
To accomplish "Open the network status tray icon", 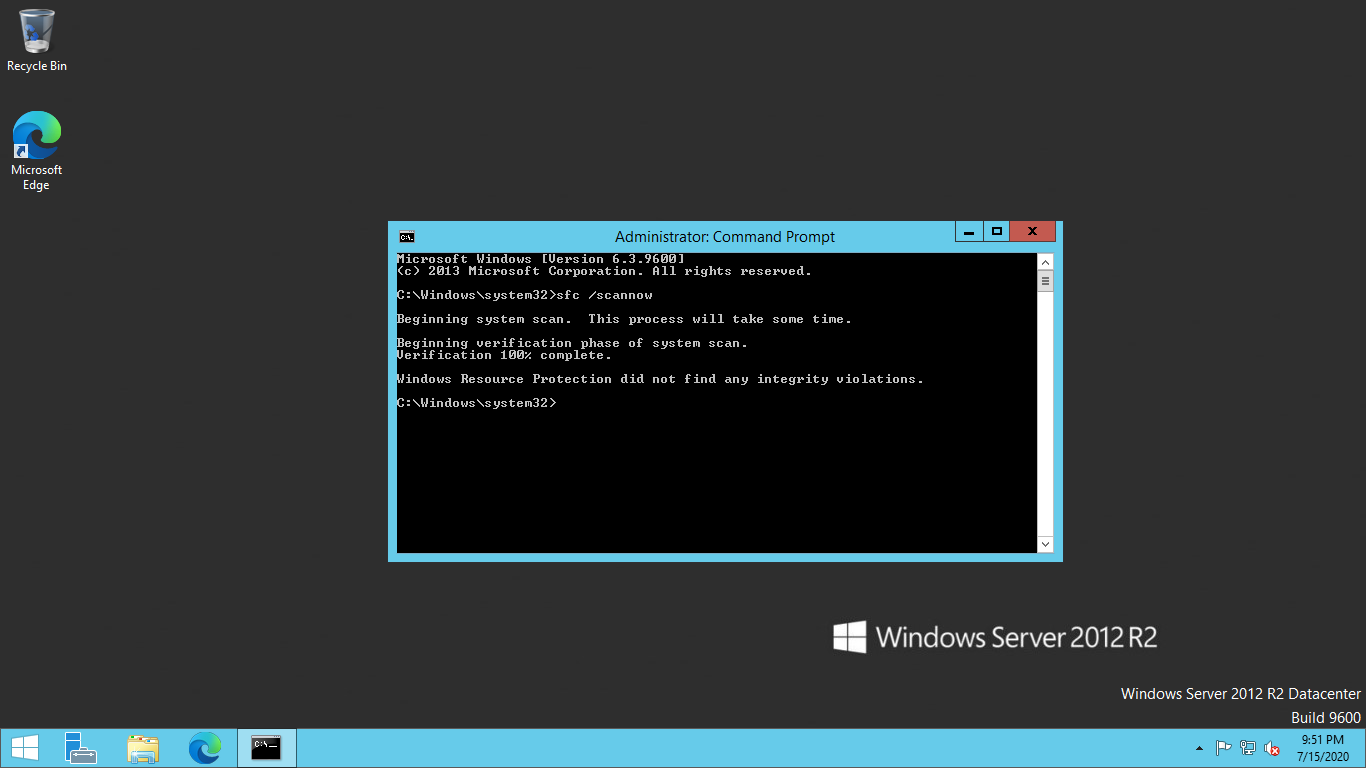I will coord(1248,748).
